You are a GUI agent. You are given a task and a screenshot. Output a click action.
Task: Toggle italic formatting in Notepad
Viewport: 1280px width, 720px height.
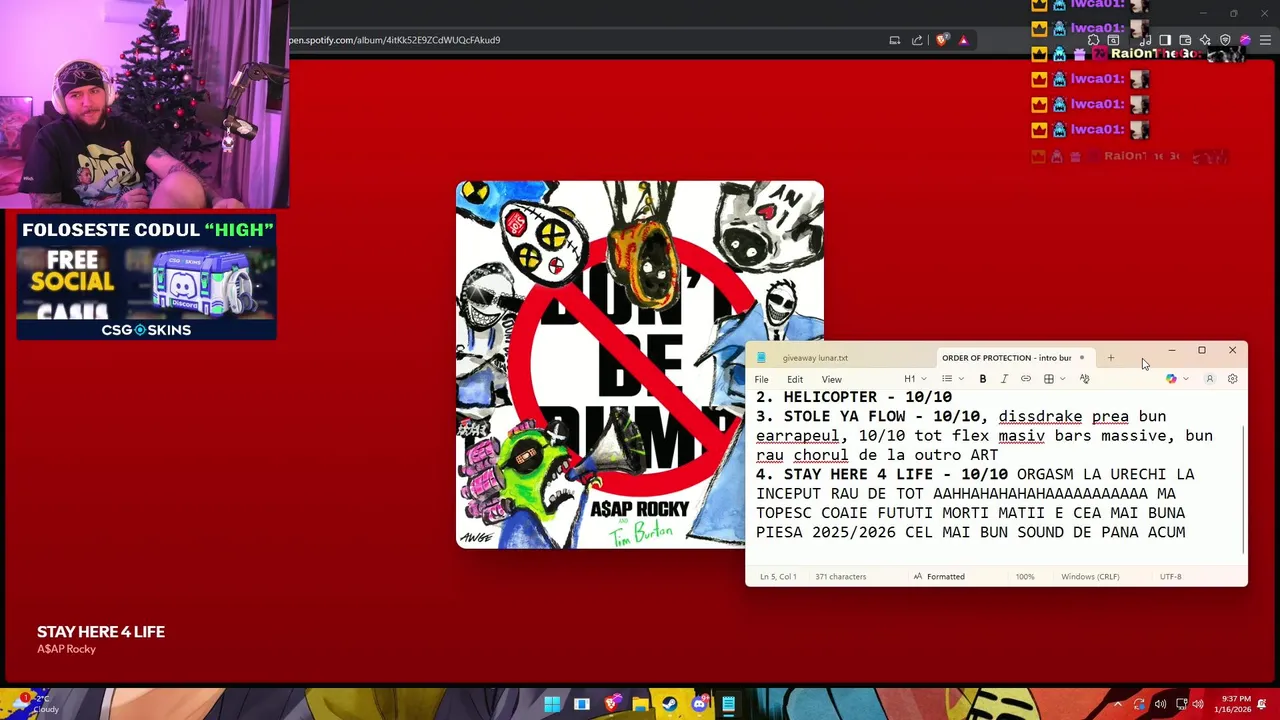[x=1004, y=379]
